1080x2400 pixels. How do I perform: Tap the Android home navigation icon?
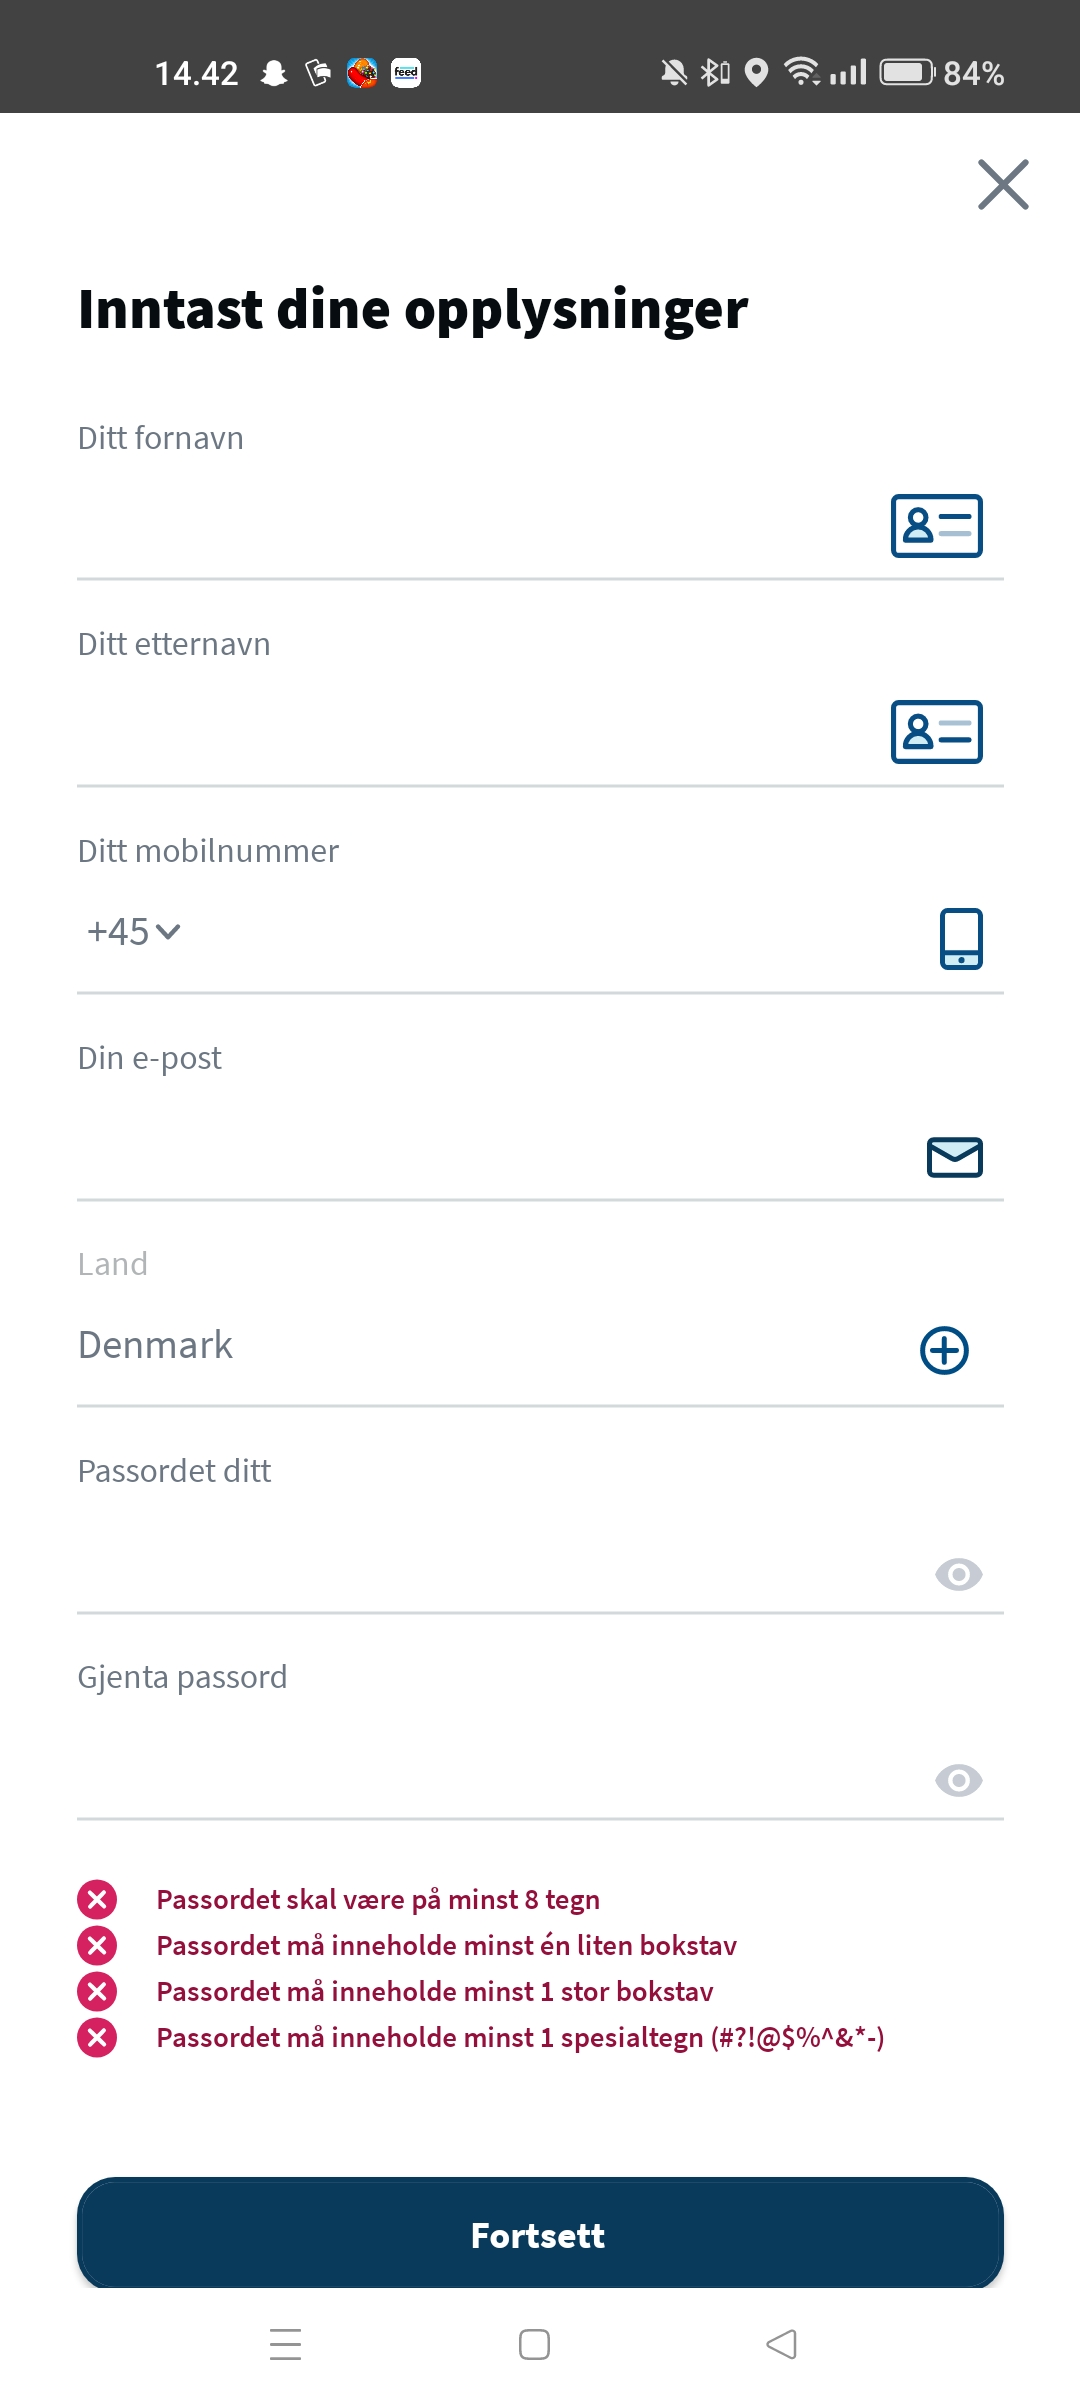pos(534,2344)
